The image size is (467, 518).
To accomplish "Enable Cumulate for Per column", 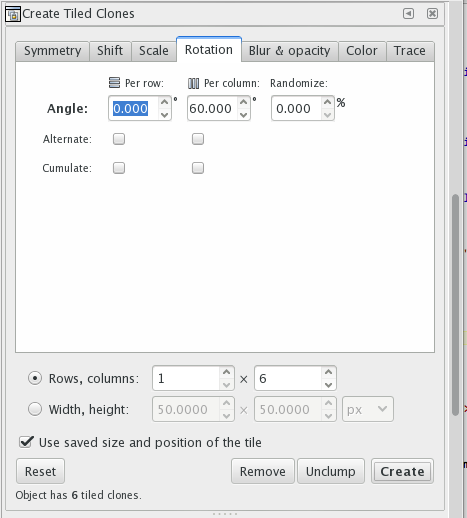I will tap(198, 168).
